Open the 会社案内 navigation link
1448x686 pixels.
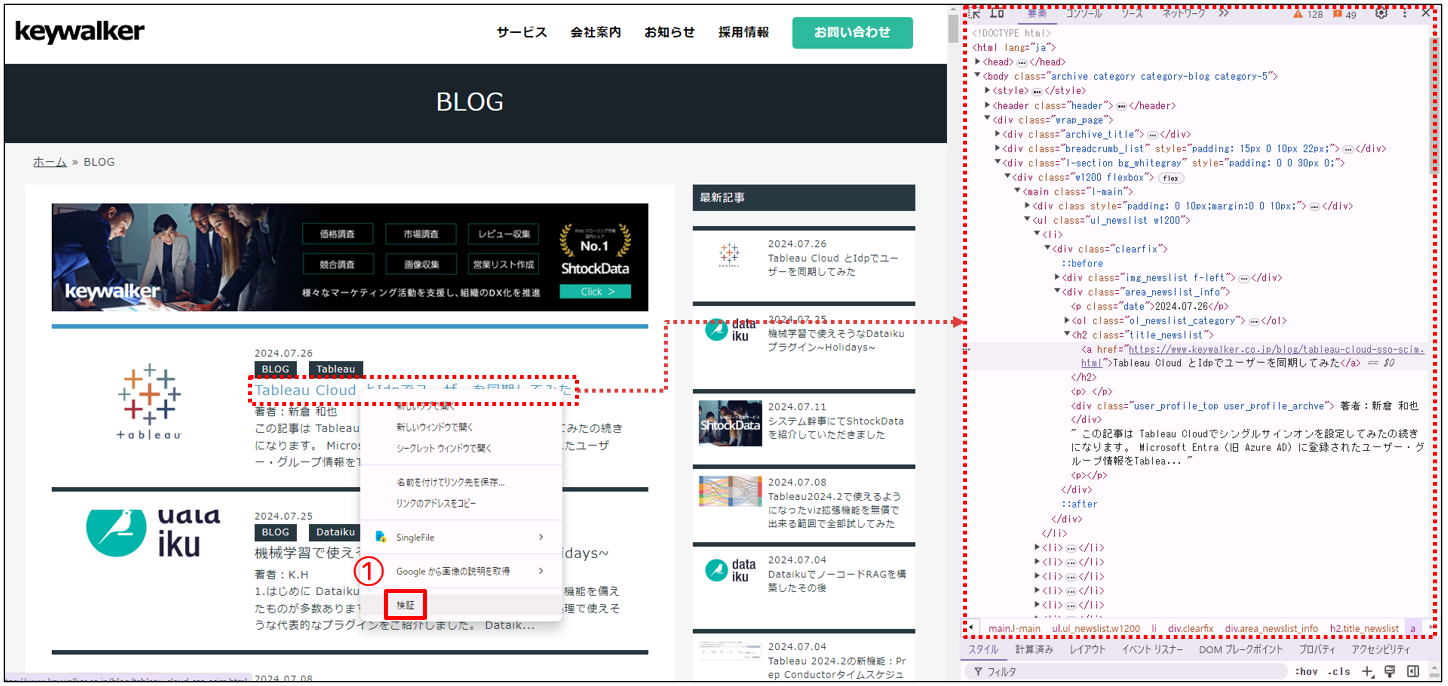pos(596,32)
